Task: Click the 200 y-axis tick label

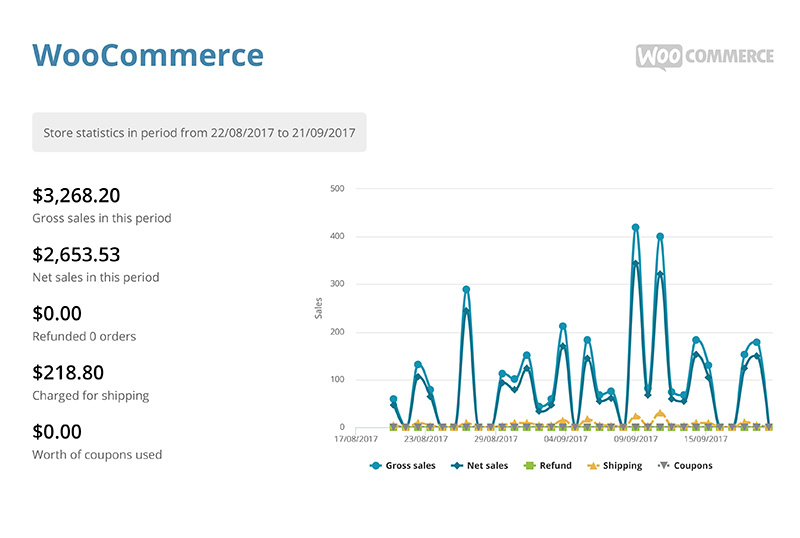Action: (337, 332)
